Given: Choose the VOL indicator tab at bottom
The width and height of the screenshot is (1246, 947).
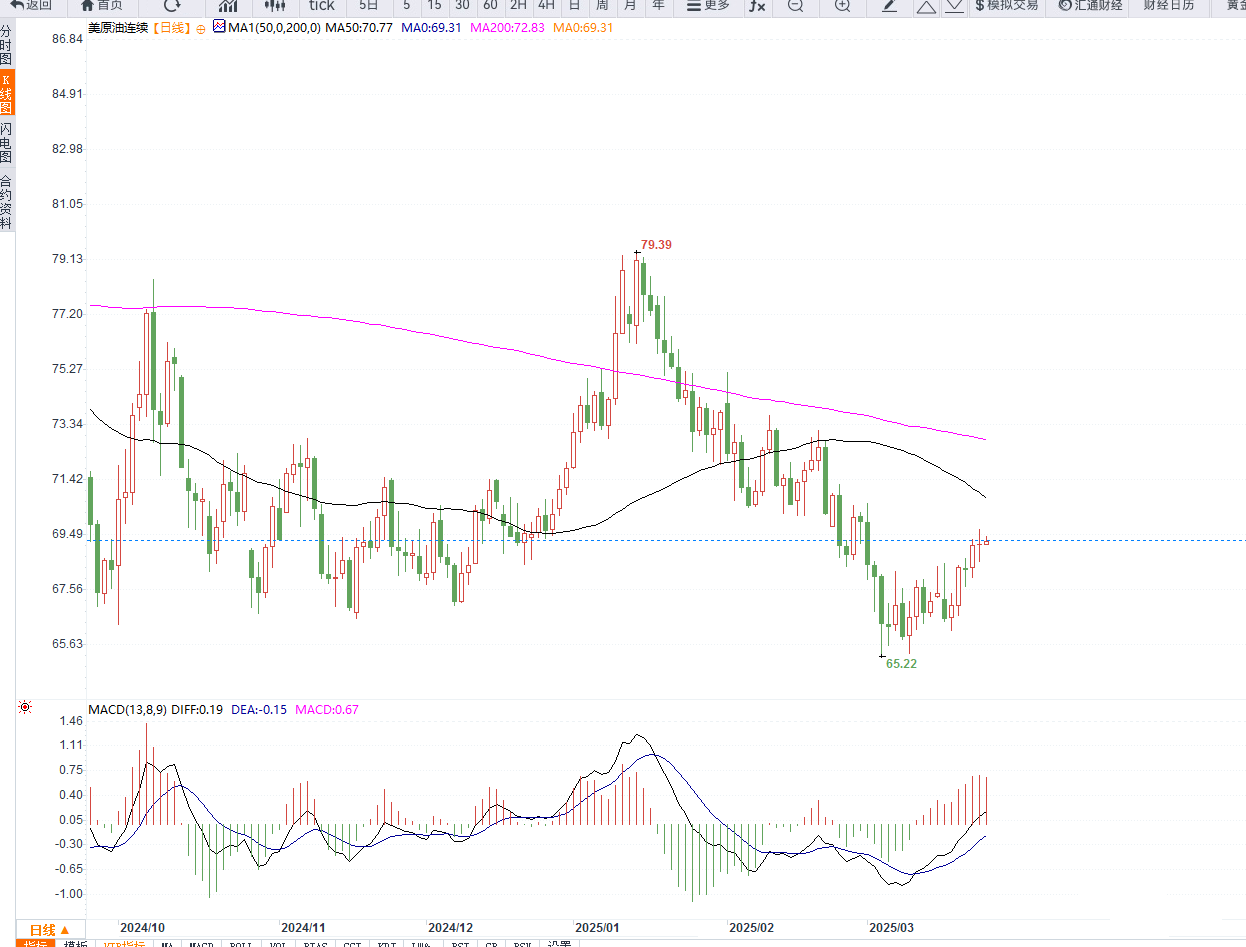Looking at the screenshot, I should [278, 943].
